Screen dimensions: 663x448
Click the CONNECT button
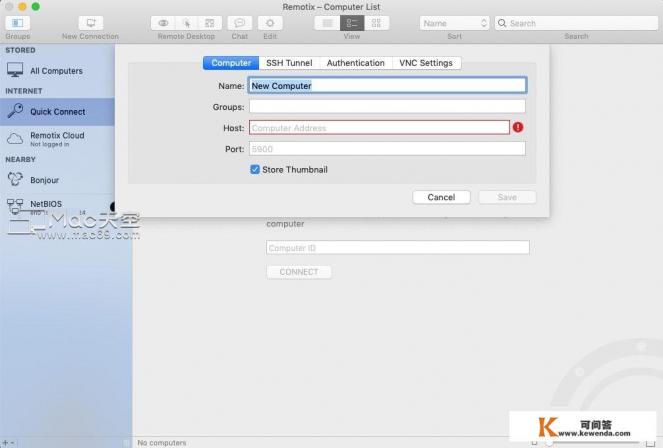[x=299, y=272]
